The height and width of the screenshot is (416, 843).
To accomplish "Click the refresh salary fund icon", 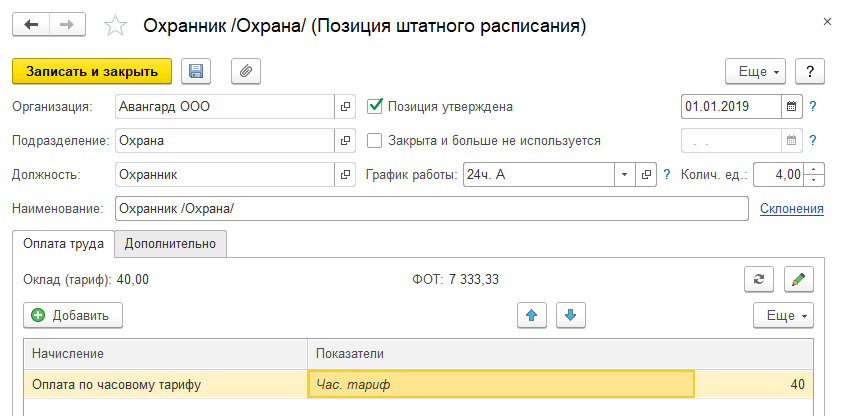I will click(x=760, y=279).
